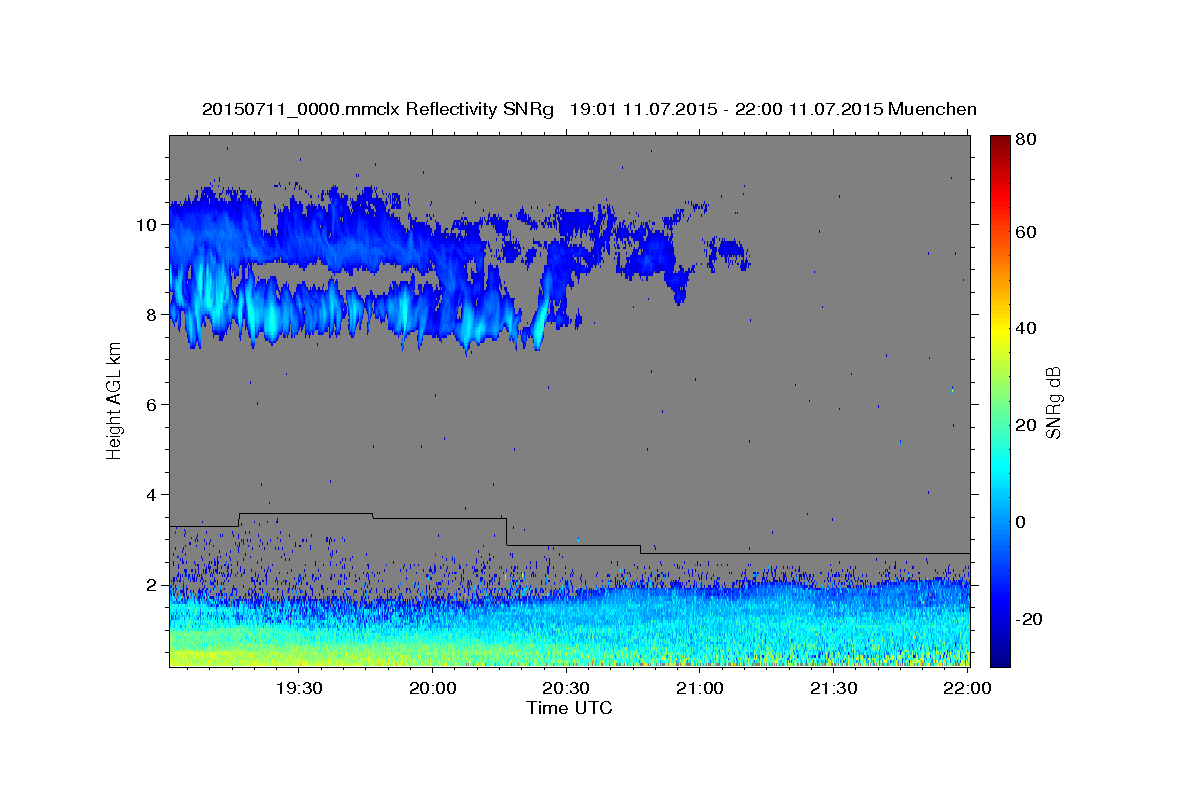The height and width of the screenshot is (800, 1200).
Task: Click the dark blue bottom of colorbar
Action: point(999,655)
